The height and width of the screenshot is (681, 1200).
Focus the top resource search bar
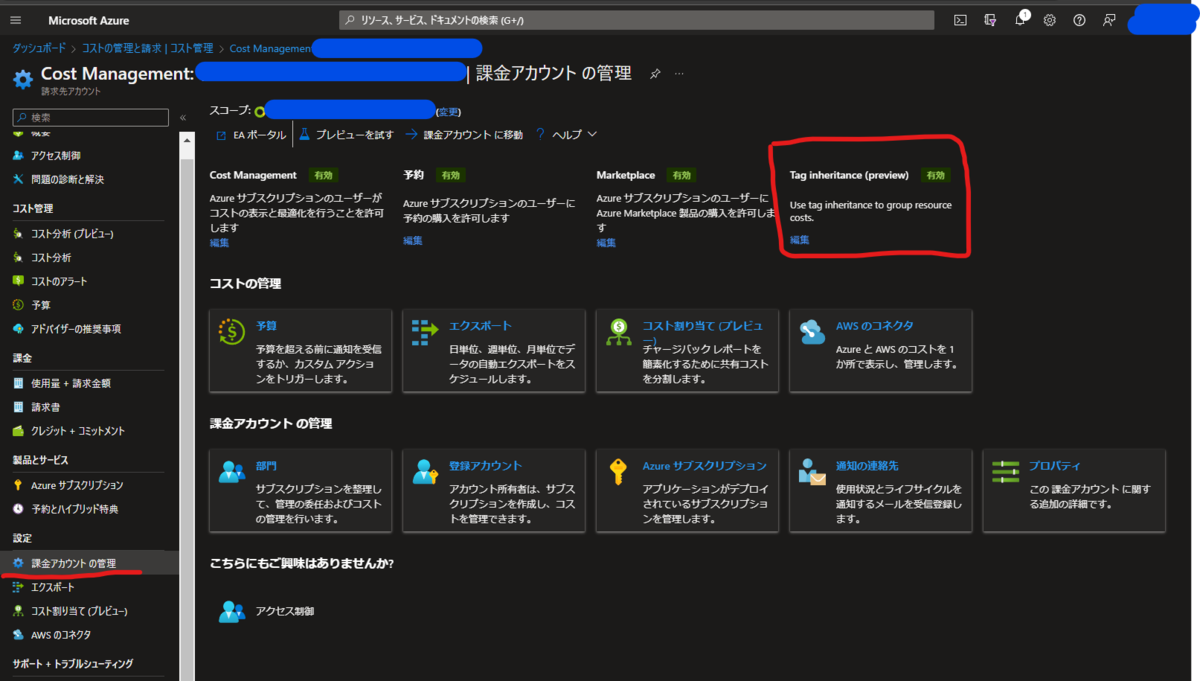[x=637, y=20]
